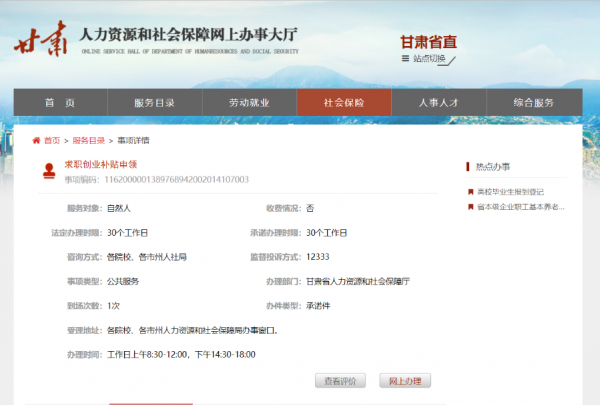
Task: Click the red person stamp icon
Action: point(49,171)
